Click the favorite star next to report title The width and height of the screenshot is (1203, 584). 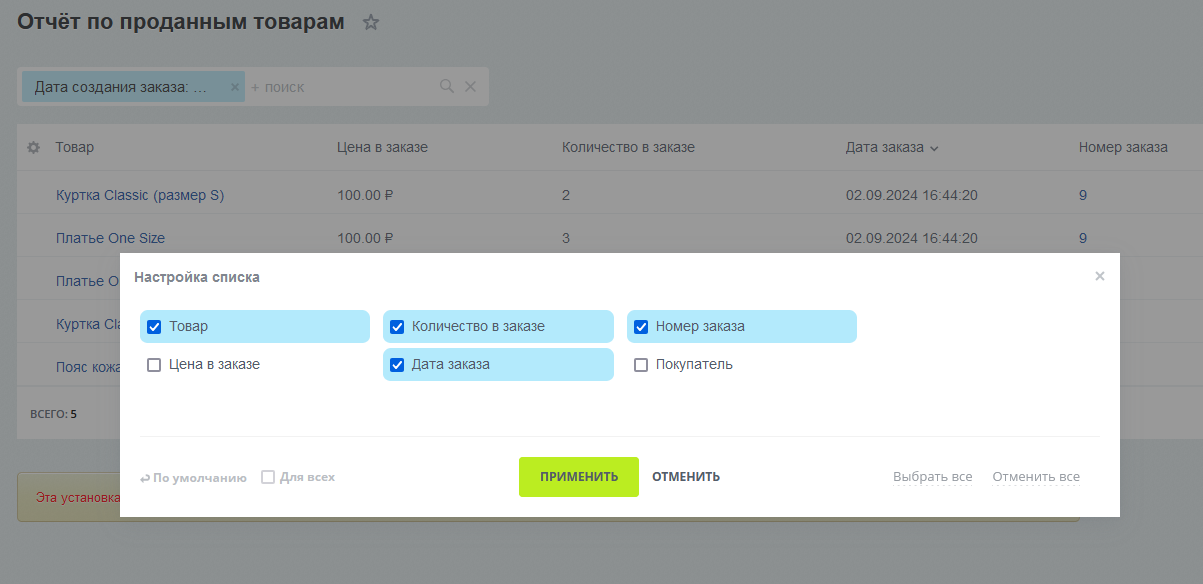pos(371,22)
